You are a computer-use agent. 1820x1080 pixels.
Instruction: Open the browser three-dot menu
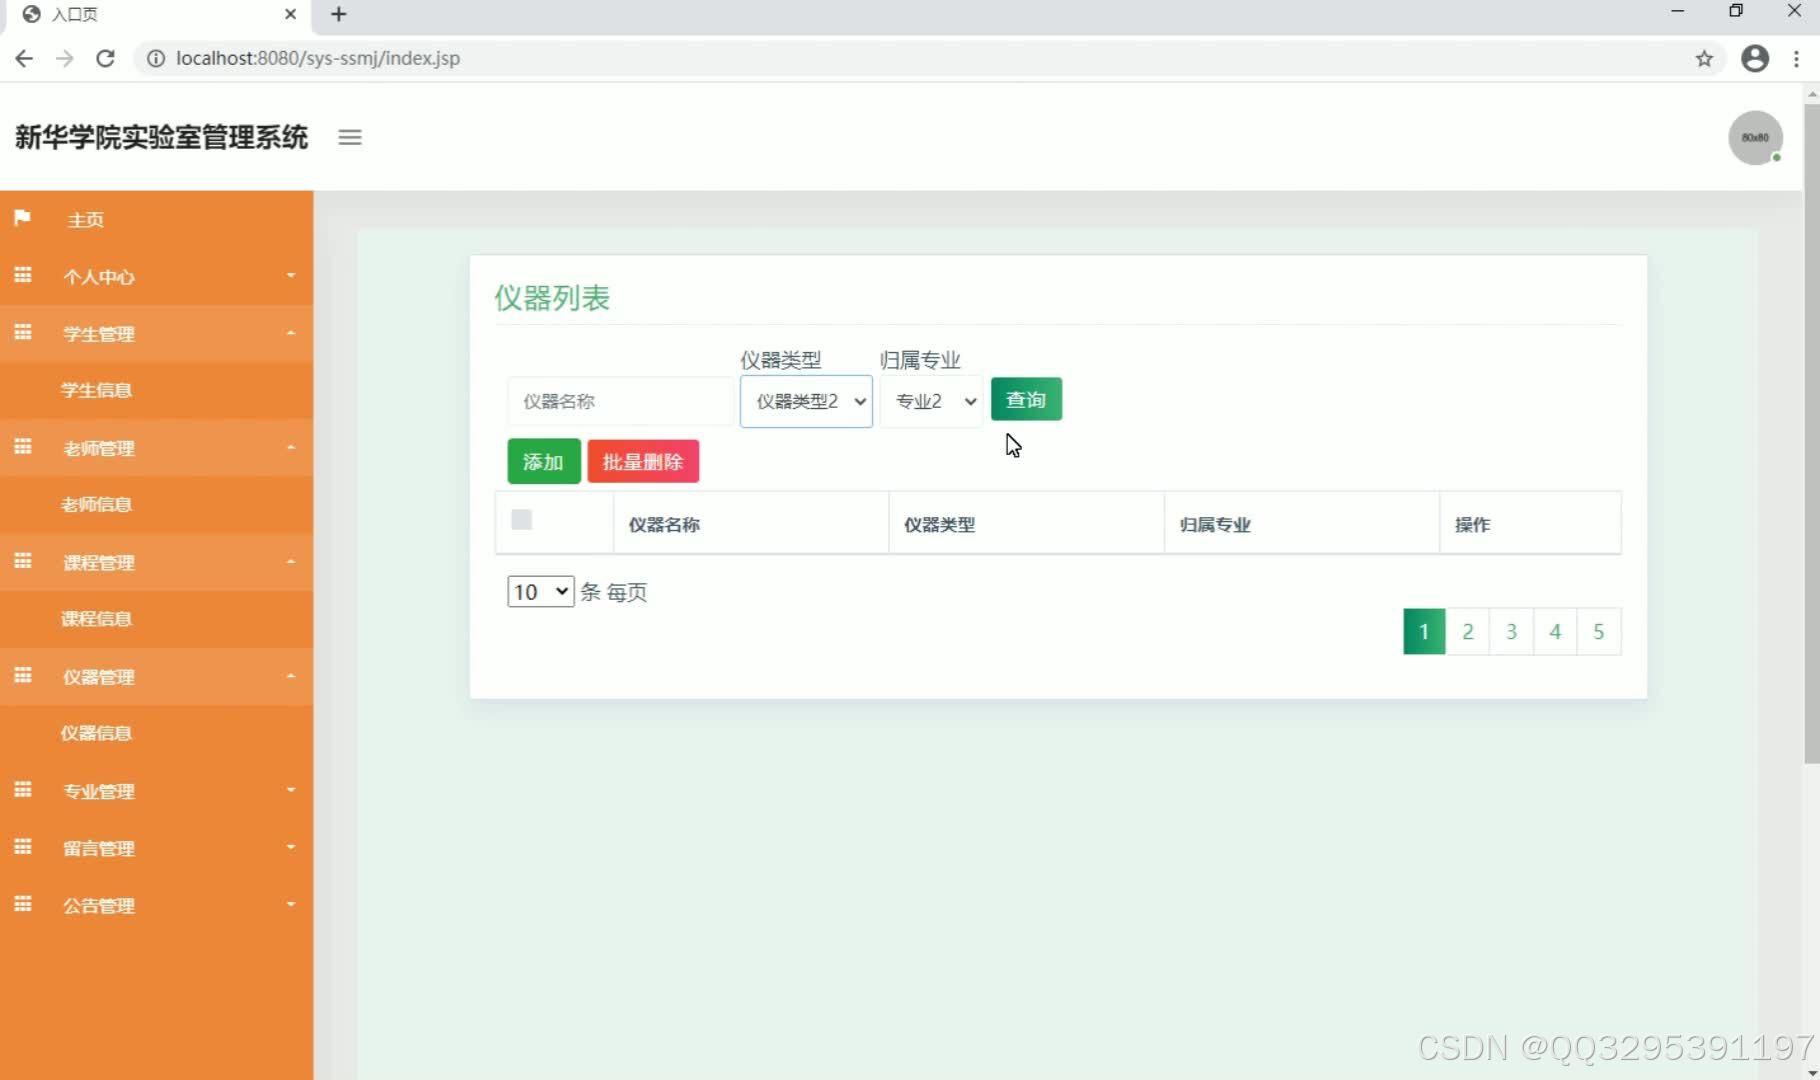pyautogui.click(x=1797, y=58)
